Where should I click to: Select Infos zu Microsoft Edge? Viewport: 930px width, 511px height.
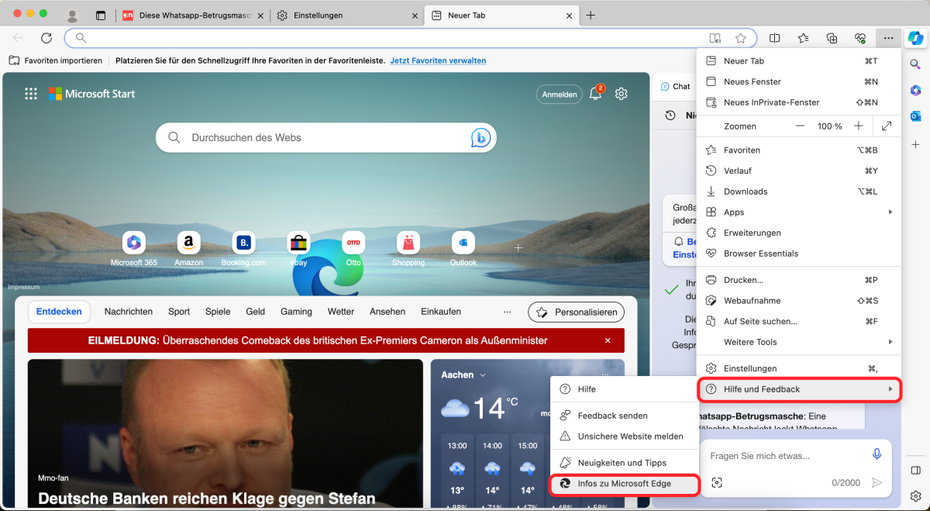[x=625, y=484]
